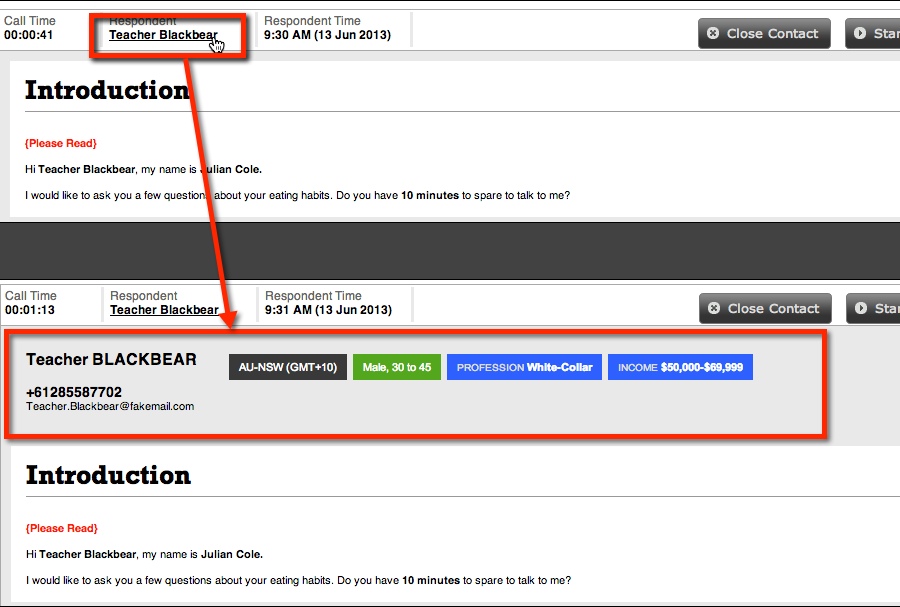Click the play icon in the 00:00:41 call bar
The height and width of the screenshot is (607, 900).
point(860,33)
